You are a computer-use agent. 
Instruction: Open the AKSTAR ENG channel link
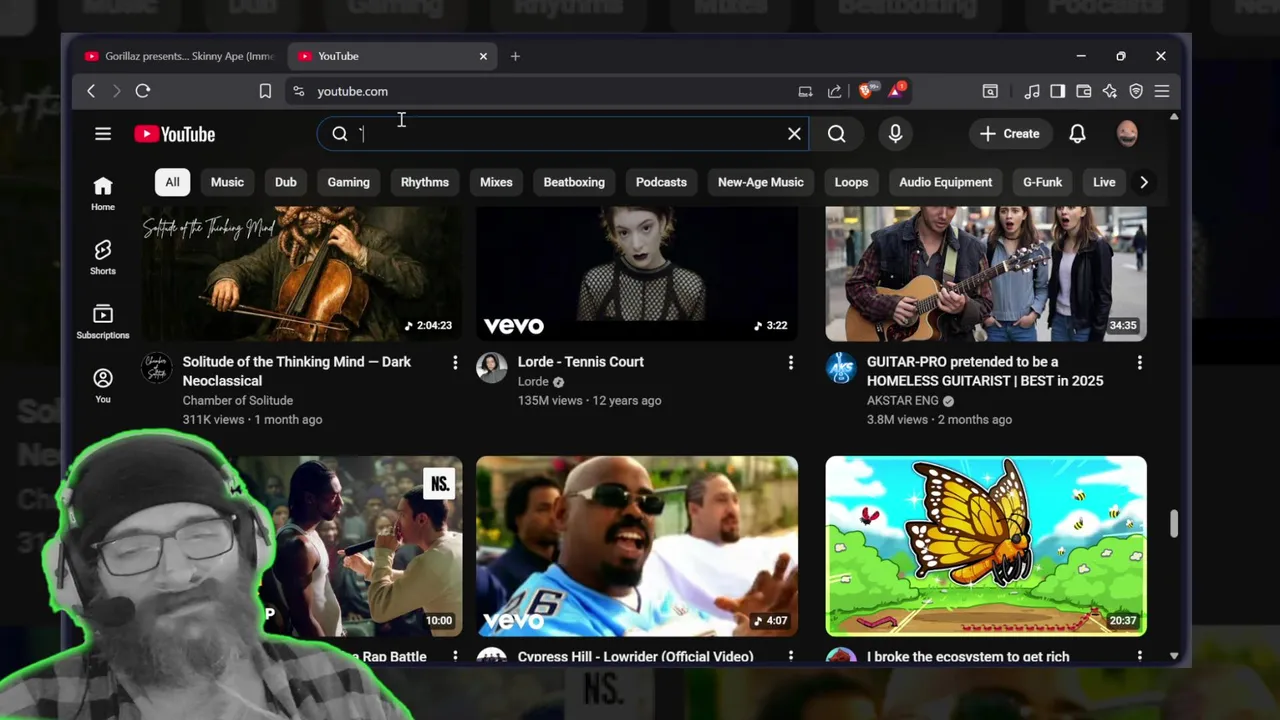tap(903, 400)
